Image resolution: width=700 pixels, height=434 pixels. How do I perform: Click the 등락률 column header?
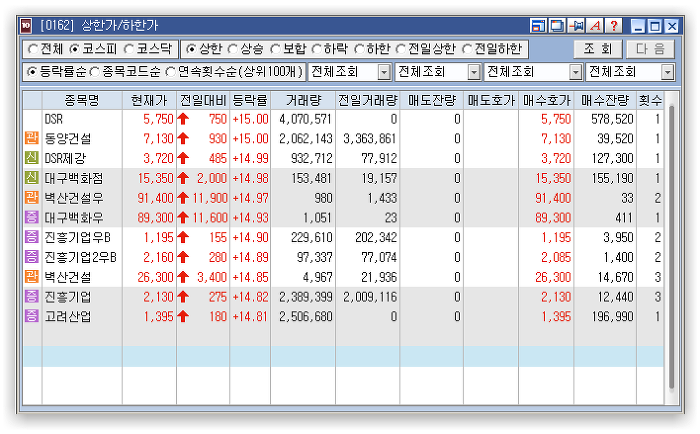250,100
